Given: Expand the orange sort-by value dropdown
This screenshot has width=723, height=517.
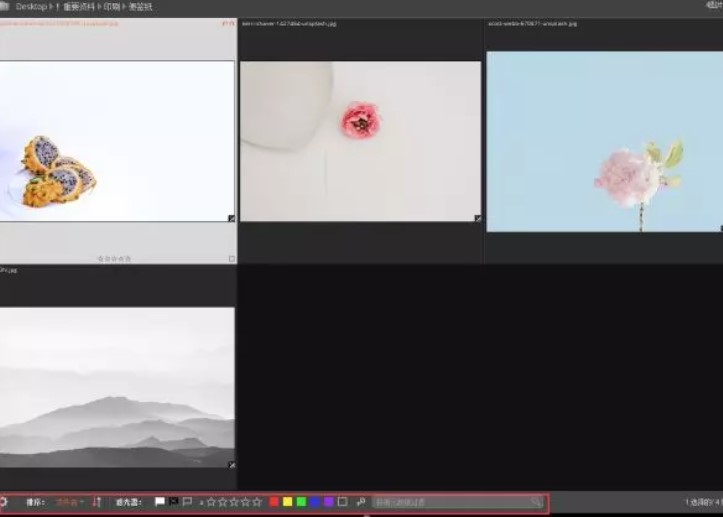Looking at the screenshot, I should click(70, 501).
